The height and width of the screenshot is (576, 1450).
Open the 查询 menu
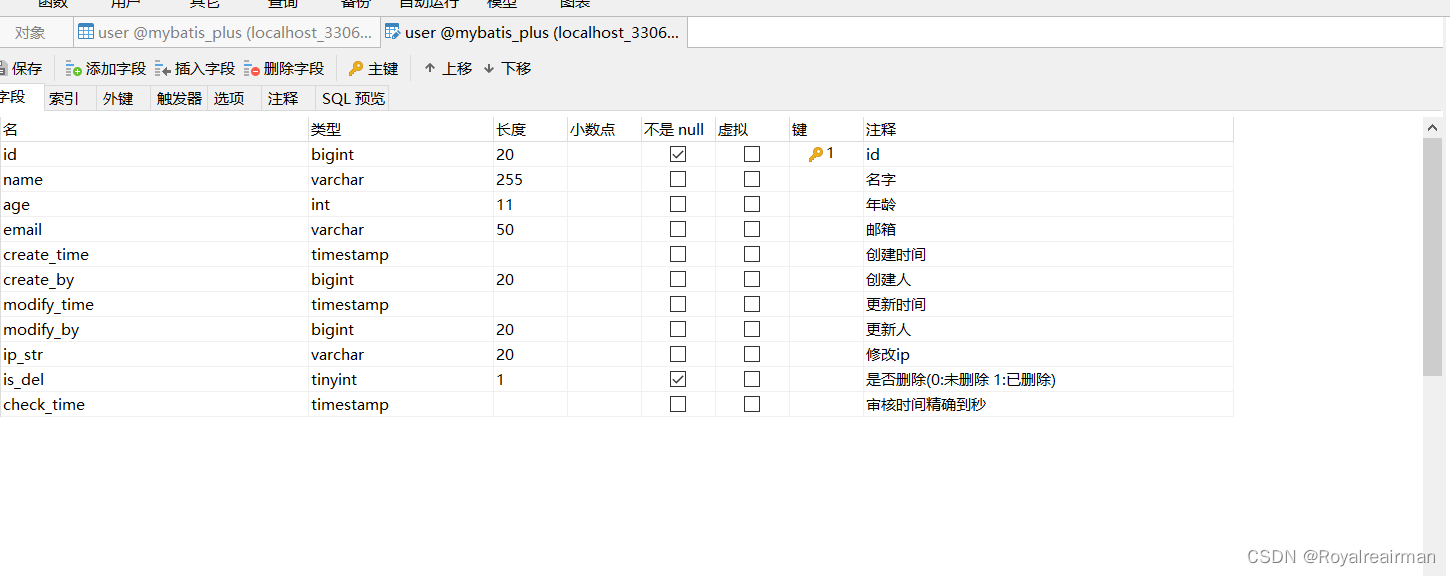coord(282,3)
